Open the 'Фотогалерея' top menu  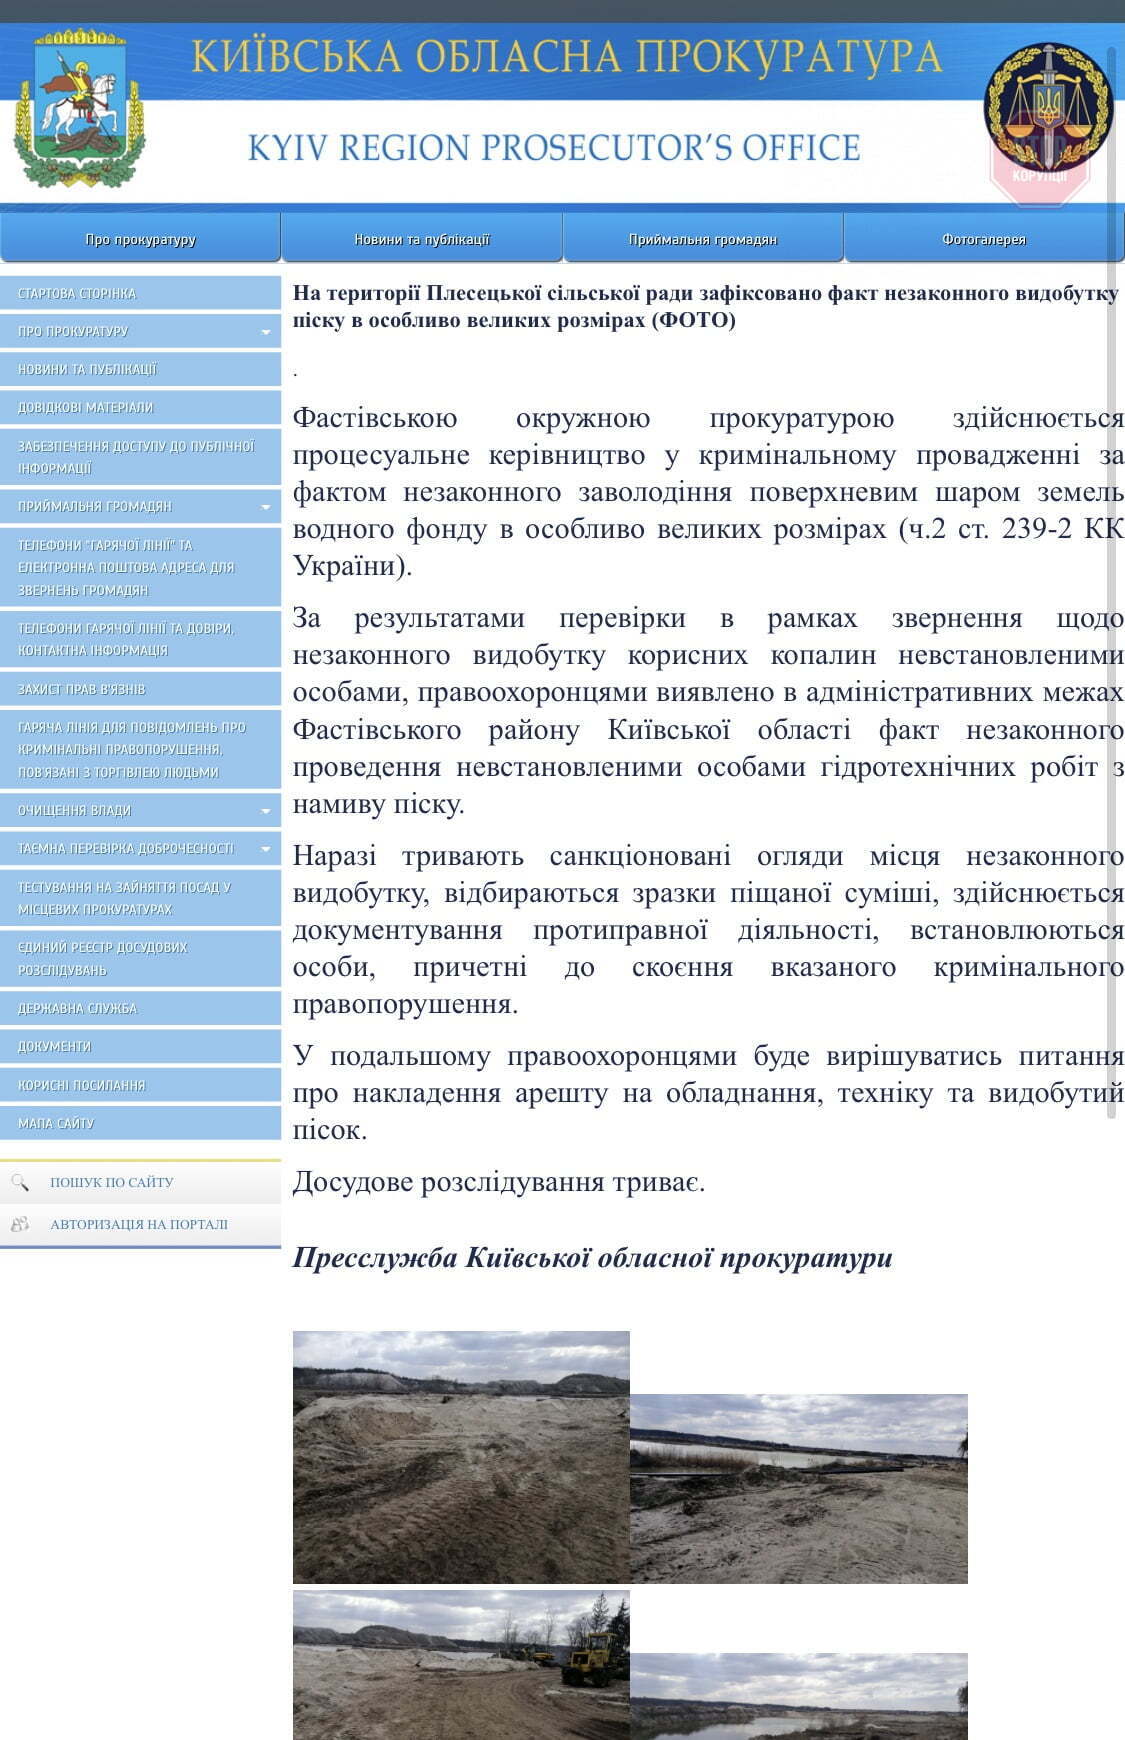click(x=984, y=239)
